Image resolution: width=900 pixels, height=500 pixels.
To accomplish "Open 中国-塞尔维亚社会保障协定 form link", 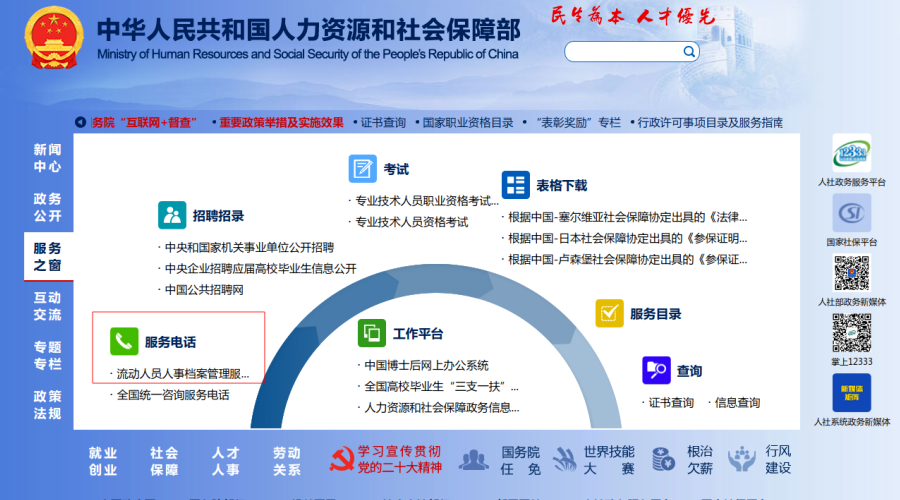I will coord(627,217).
